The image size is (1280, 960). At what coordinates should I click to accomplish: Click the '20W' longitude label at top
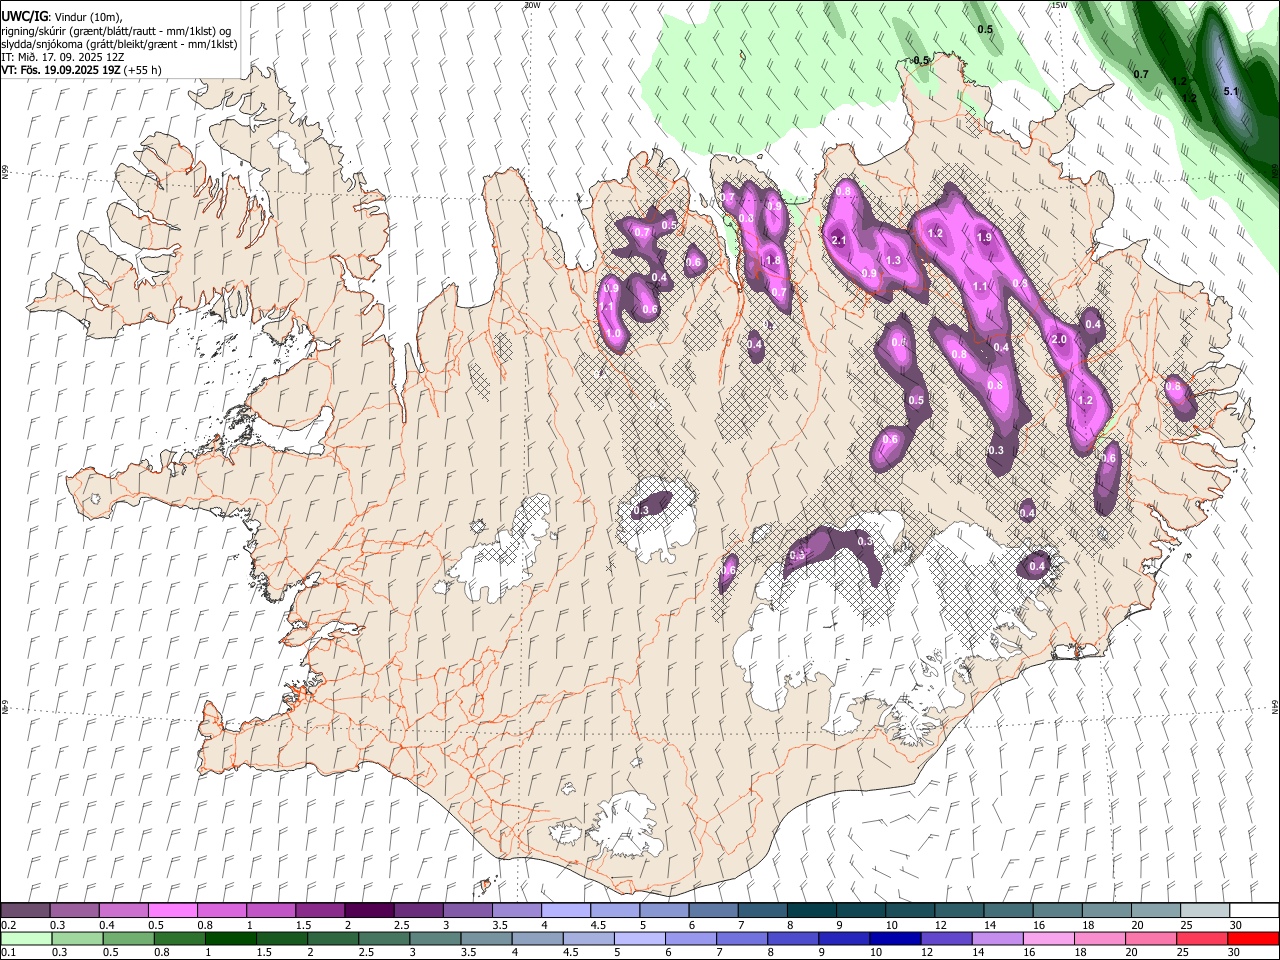click(532, 5)
